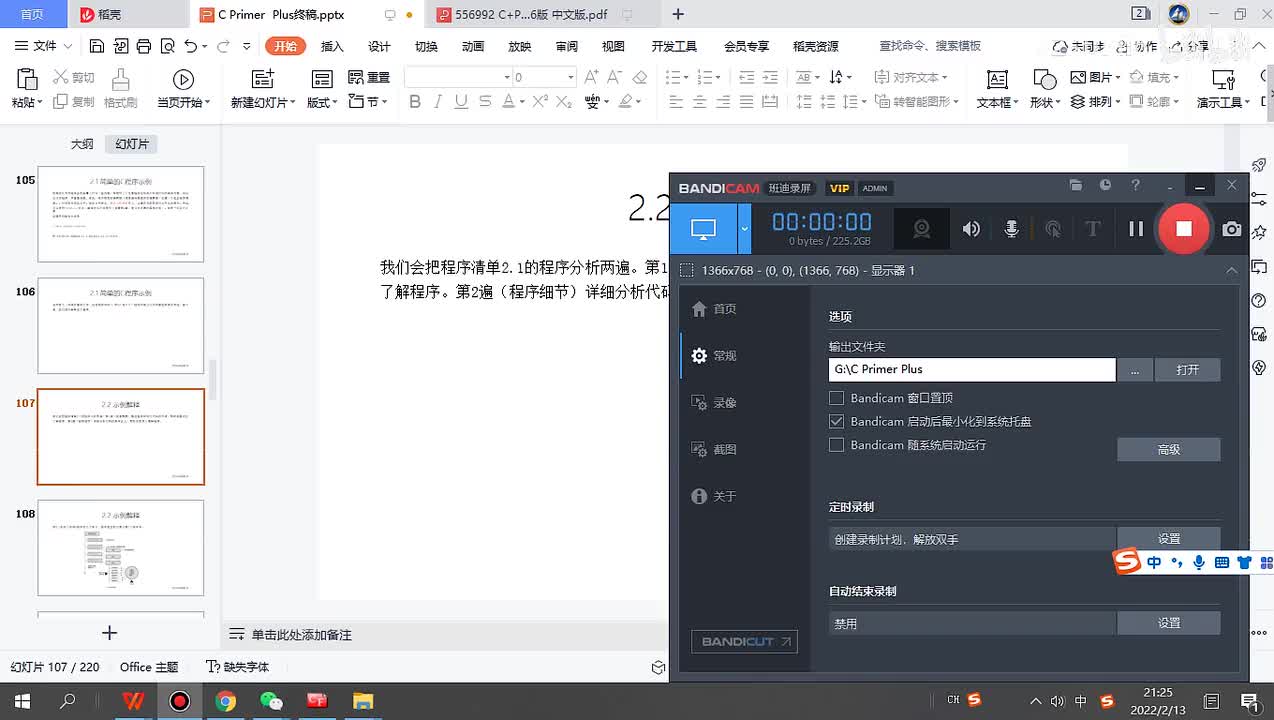Enable Bandicam 随系统启动运行 checkbox
This screenshot has width=1274, height=720.
tap(837, 445)
